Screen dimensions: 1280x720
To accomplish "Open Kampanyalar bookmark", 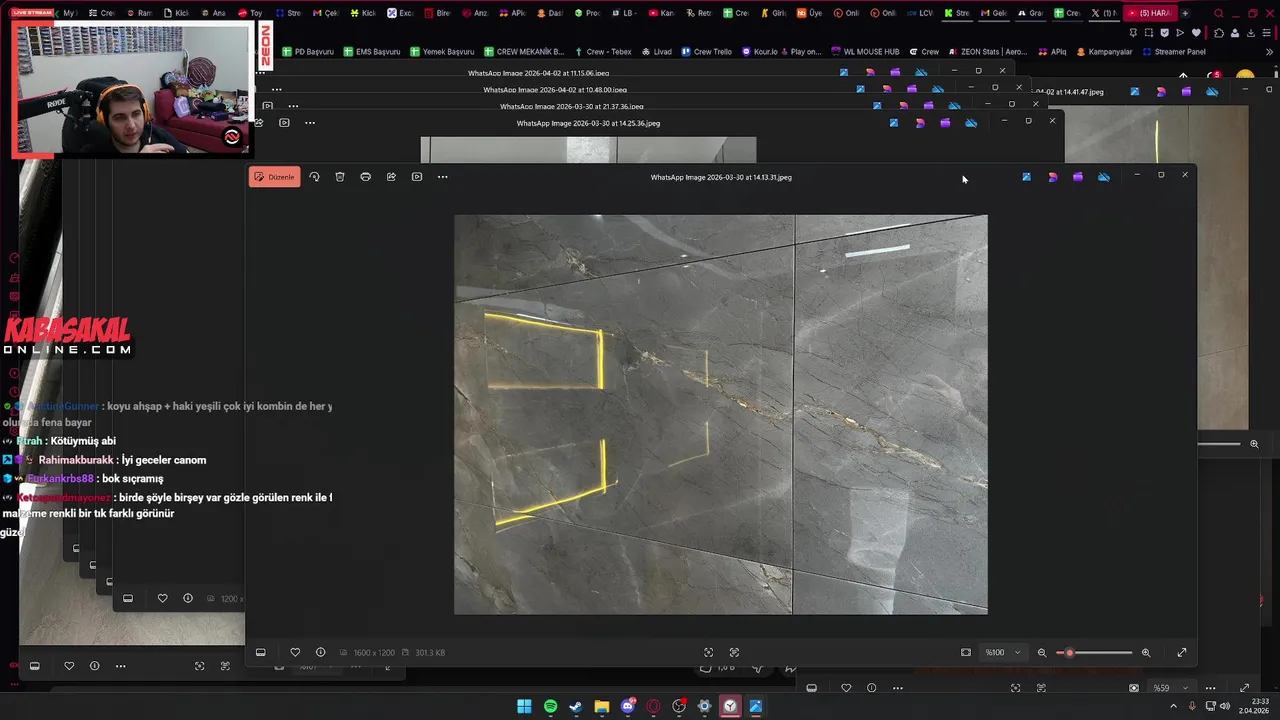I will [x=1104, y=51].
